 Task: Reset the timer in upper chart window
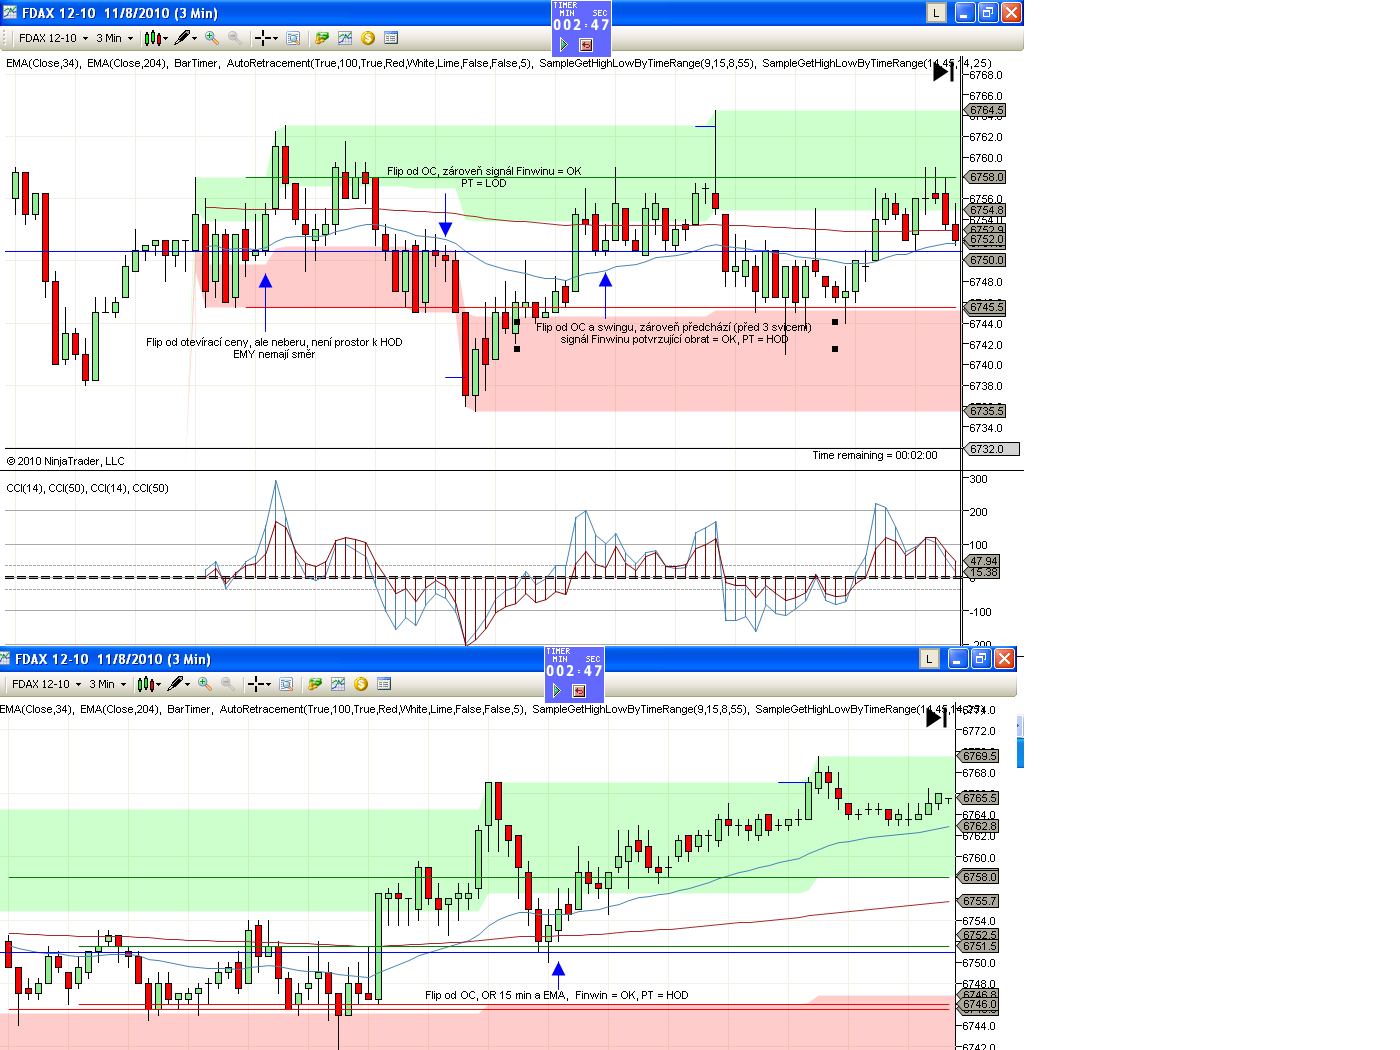tap(586, 44)
